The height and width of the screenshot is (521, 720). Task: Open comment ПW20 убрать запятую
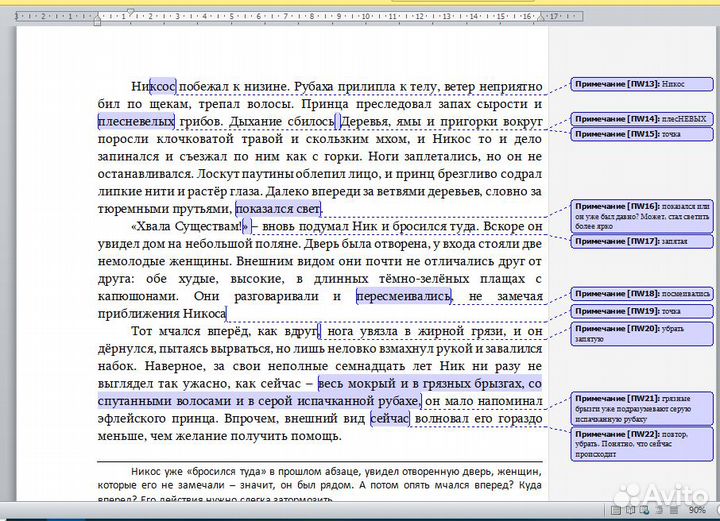pyautogui.click(x=642, y=334)
